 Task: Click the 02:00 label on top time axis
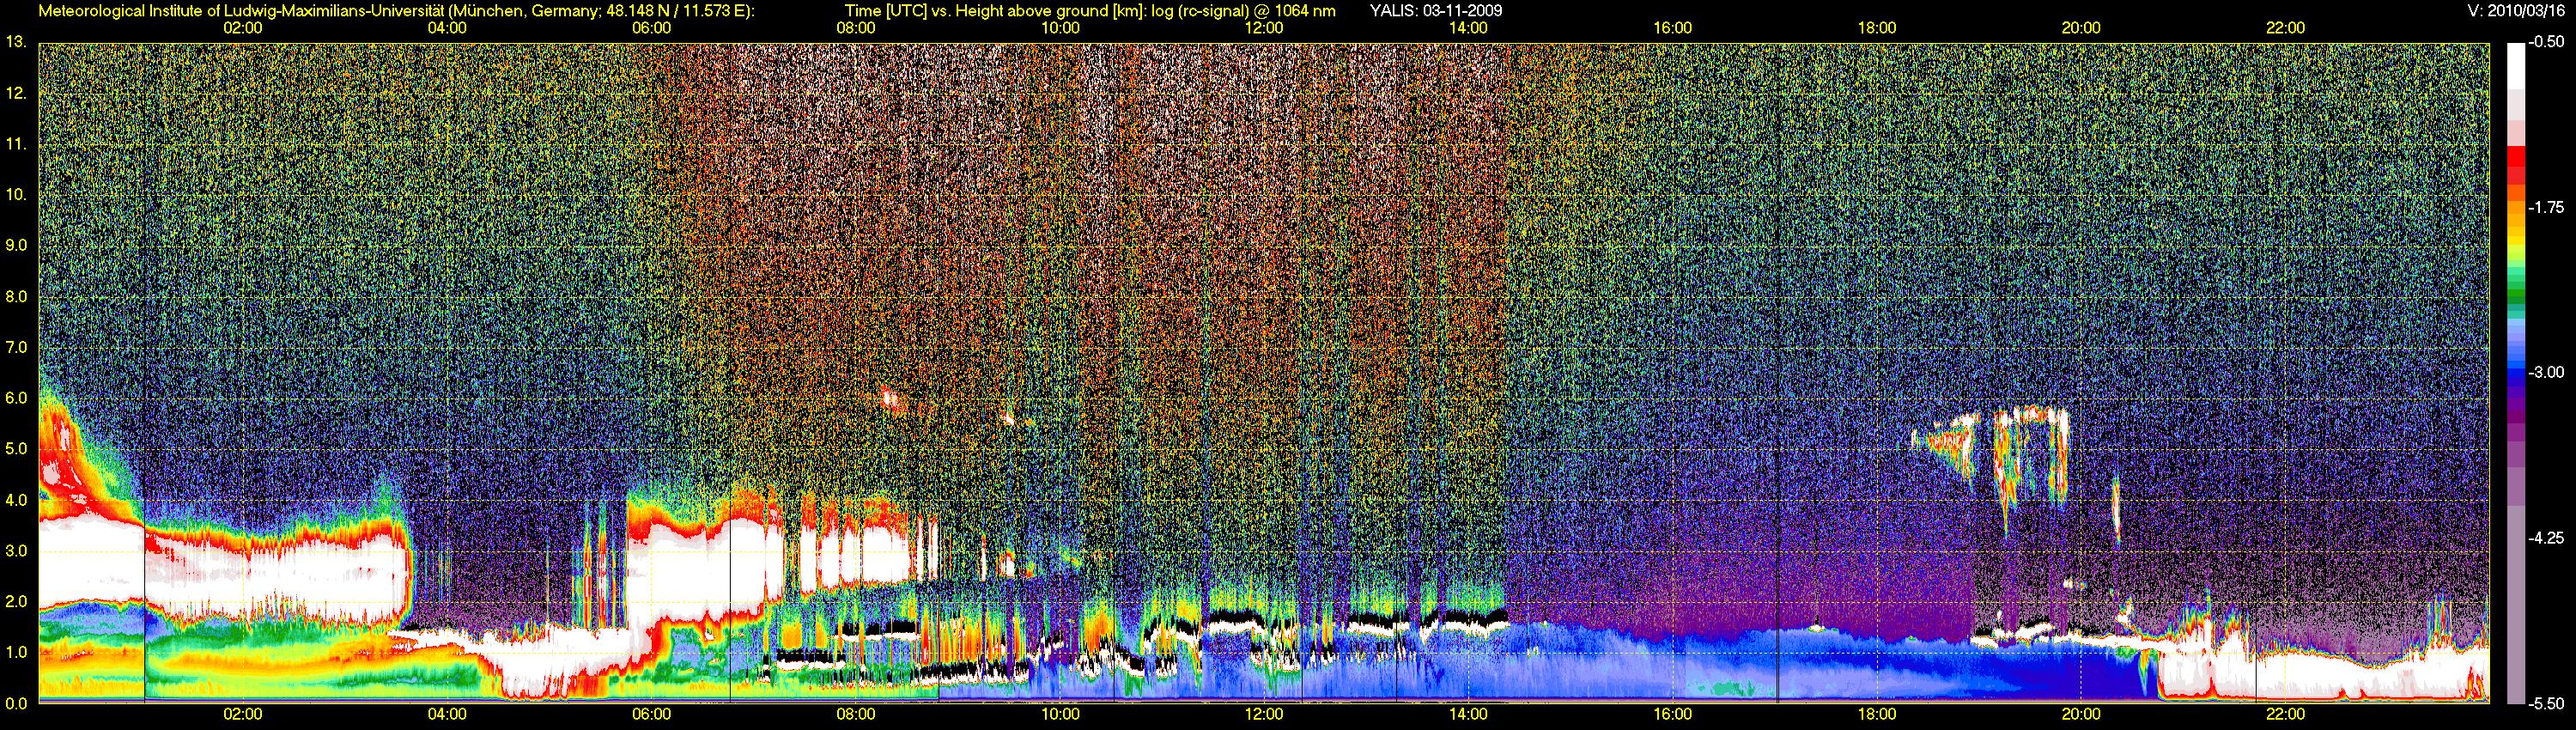242,28
